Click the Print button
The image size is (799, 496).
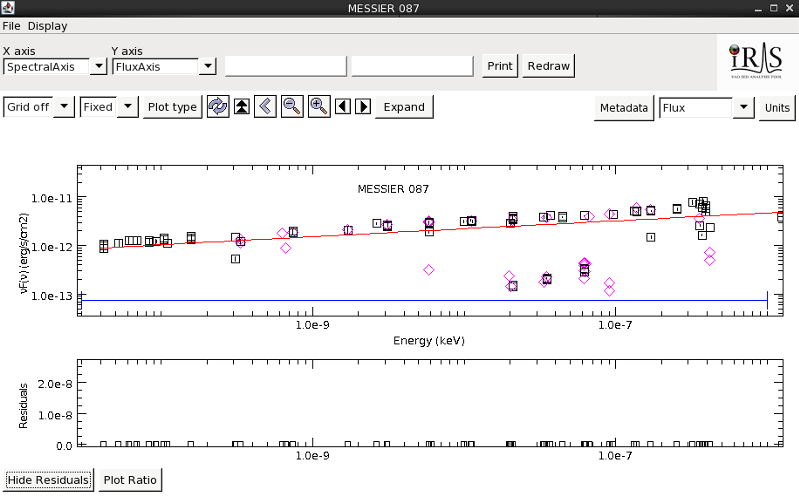tap(500, 66)
